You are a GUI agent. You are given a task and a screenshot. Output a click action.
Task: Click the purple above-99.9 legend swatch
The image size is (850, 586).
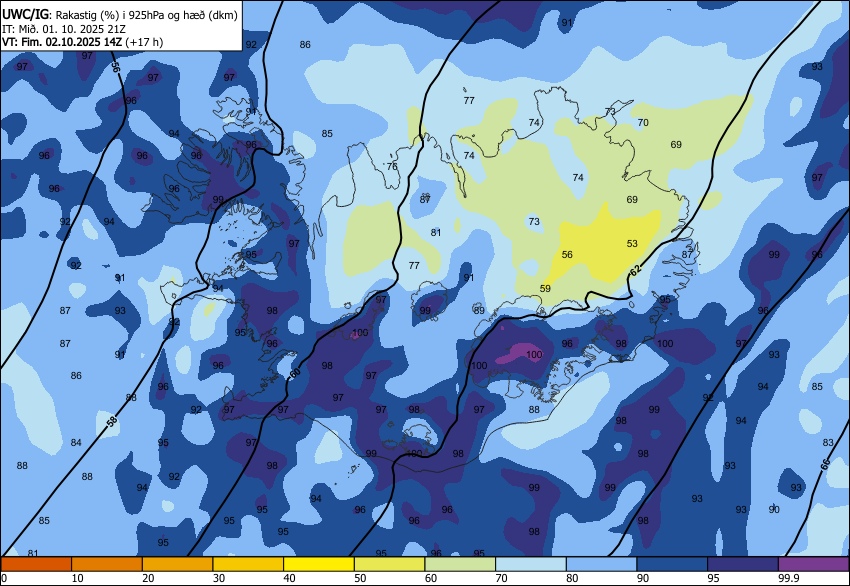coord(814,564)
